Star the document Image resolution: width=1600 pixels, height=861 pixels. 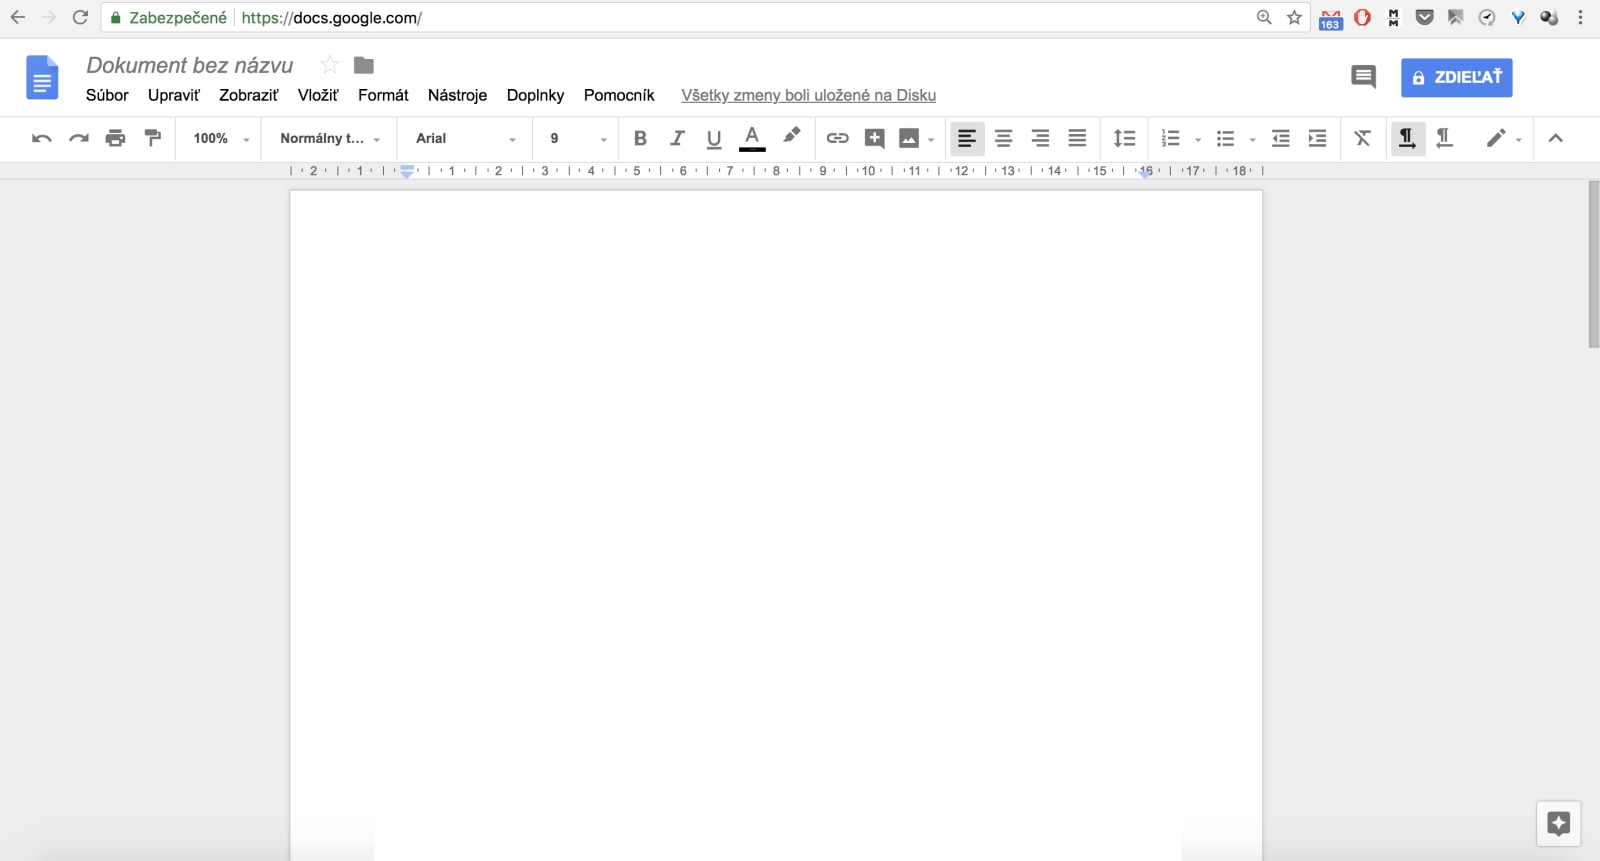click(329, 65)
